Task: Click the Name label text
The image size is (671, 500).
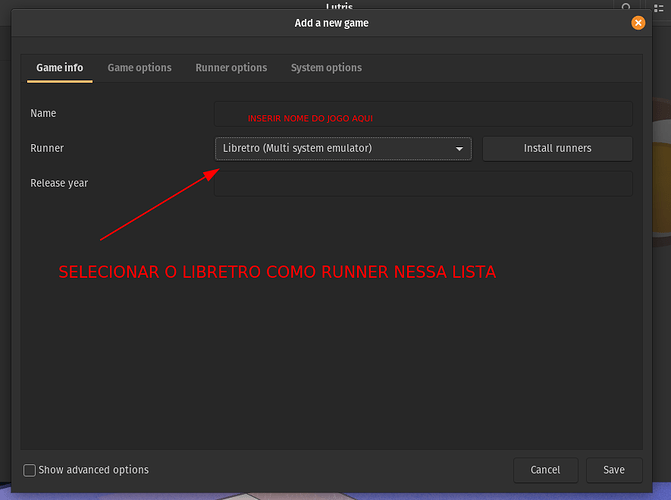Action: pos(43,113)
